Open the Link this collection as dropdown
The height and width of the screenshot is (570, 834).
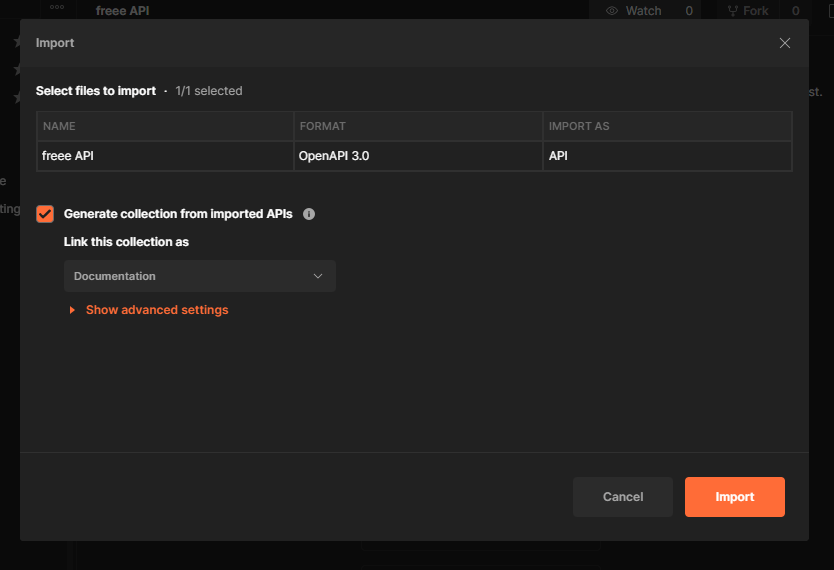(199, 276)
